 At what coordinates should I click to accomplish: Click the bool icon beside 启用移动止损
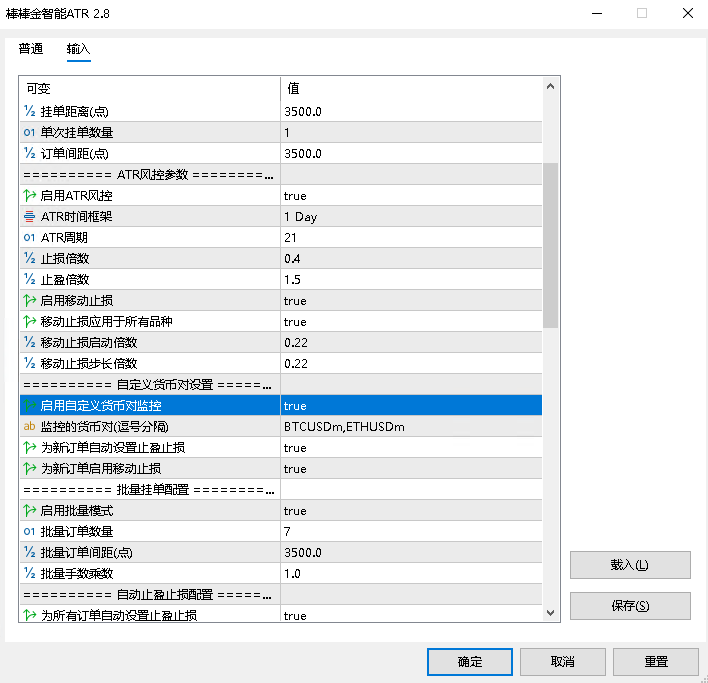pyautogui.click(x=29, y=300)
